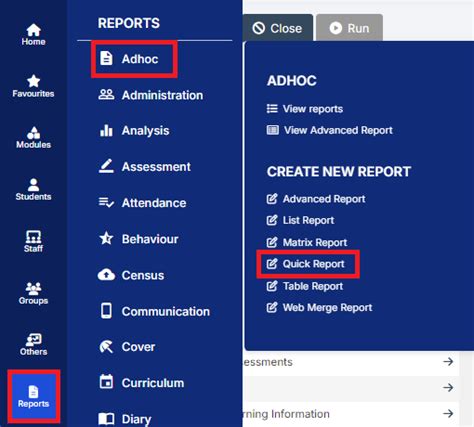
Task: Open the Staff icon in sidebar
Action: click(x=33, y=237)
